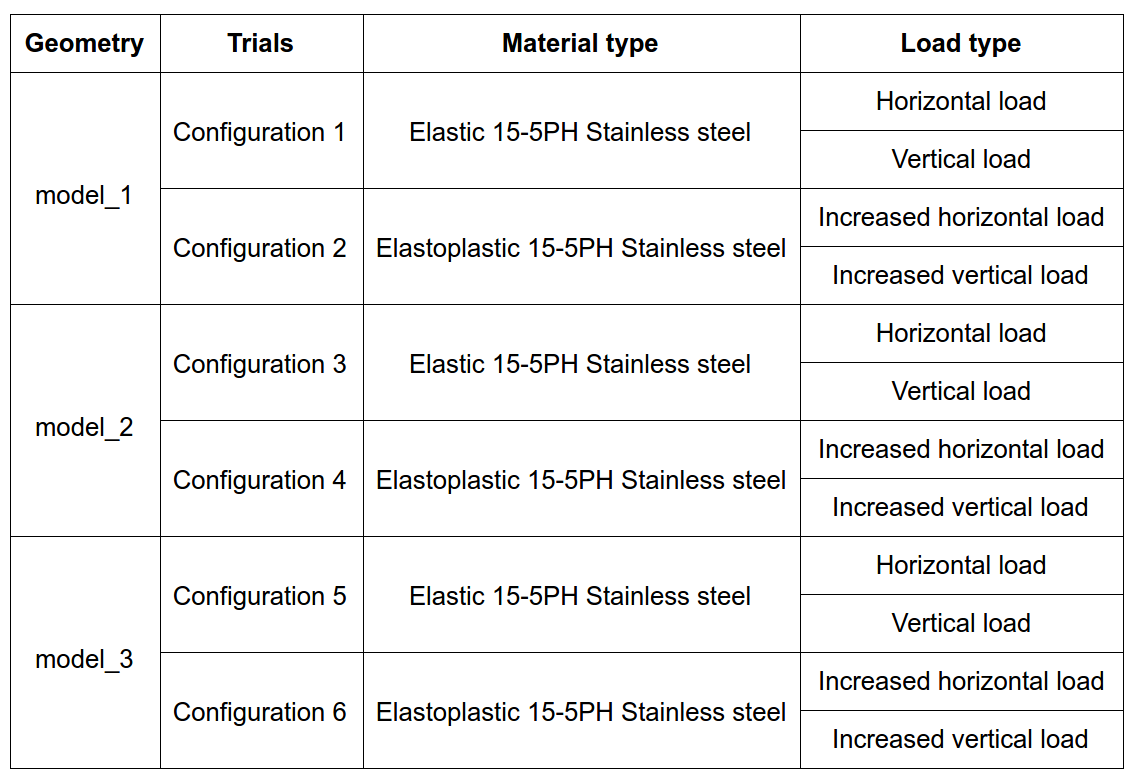Viewport: 1133px width, 782px height.
Task: Select the Material type header cell
Action: (580, 44)
